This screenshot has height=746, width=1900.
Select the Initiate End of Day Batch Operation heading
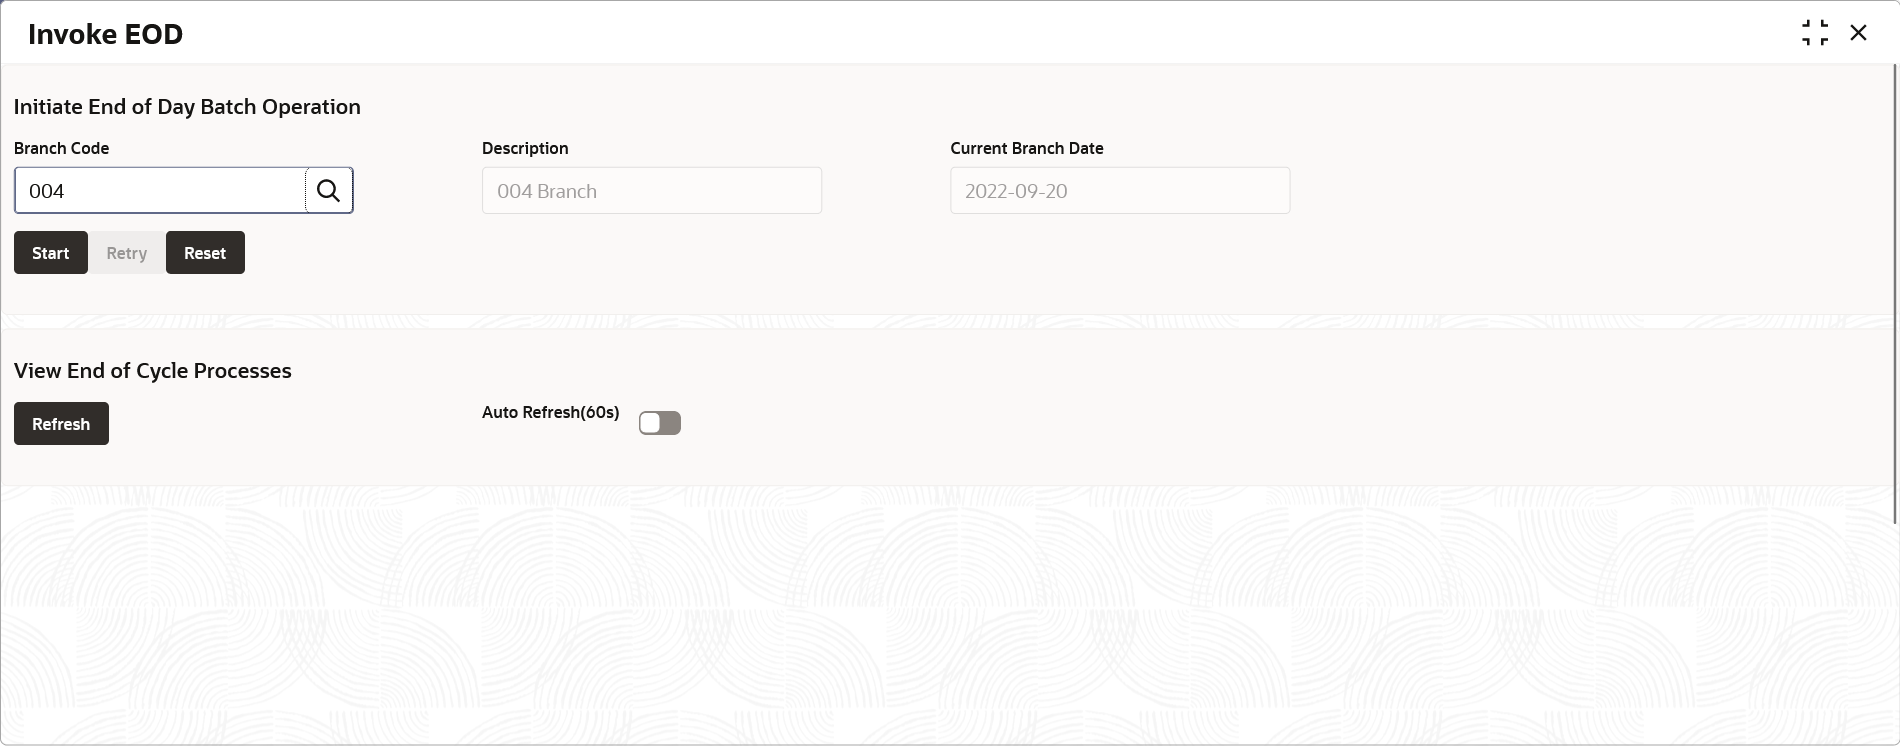point(187,107)
